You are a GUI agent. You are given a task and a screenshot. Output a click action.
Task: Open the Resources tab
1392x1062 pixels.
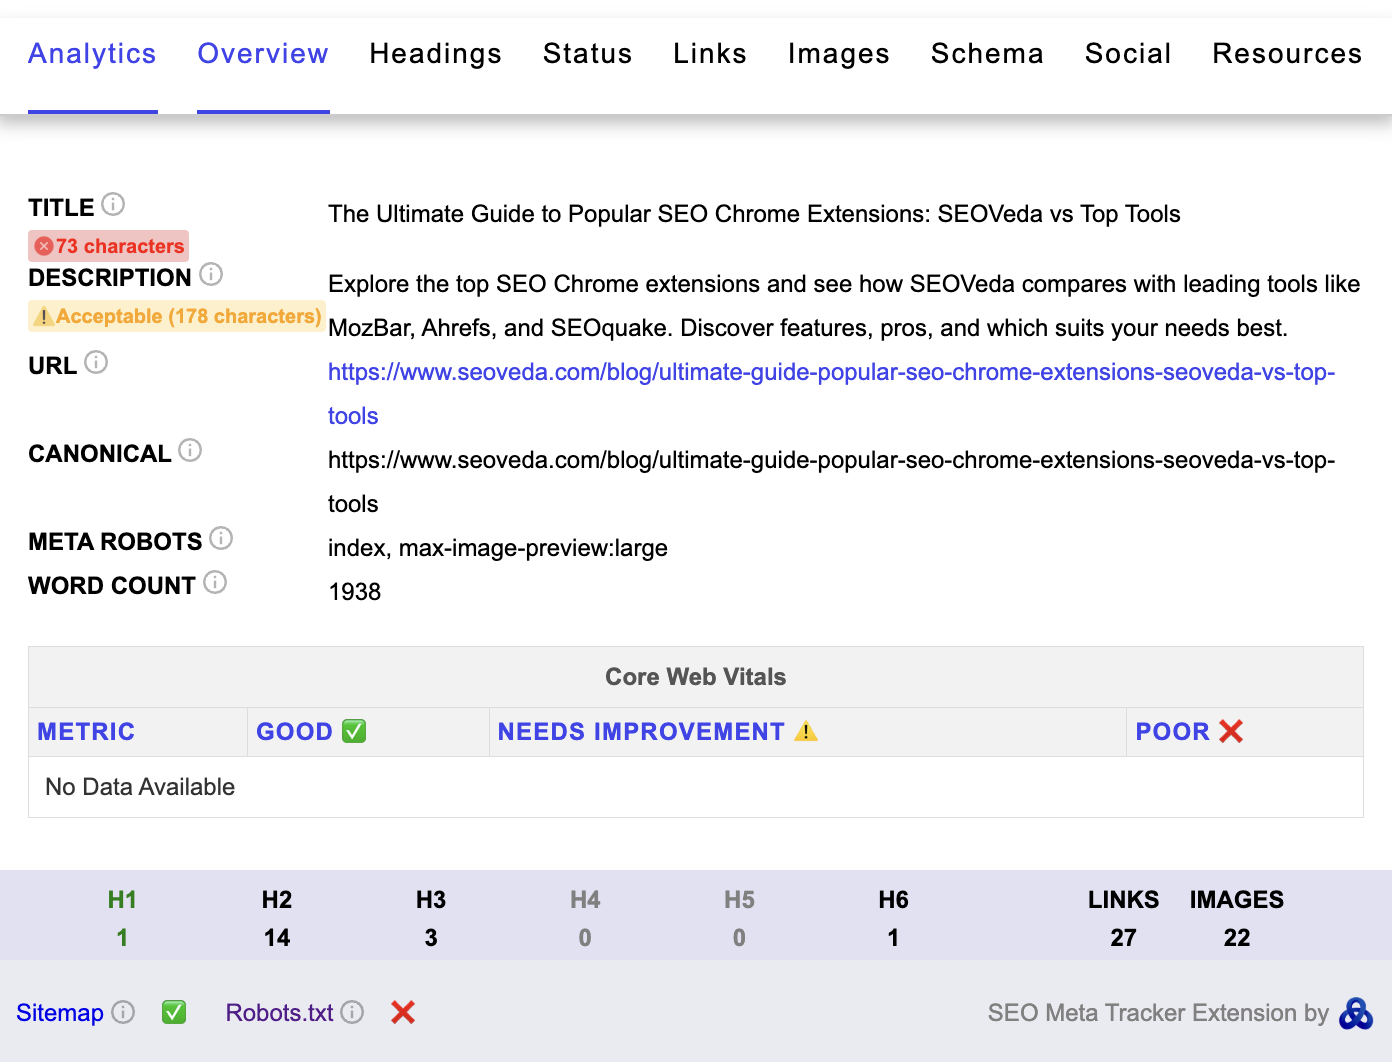point(1287,54)
